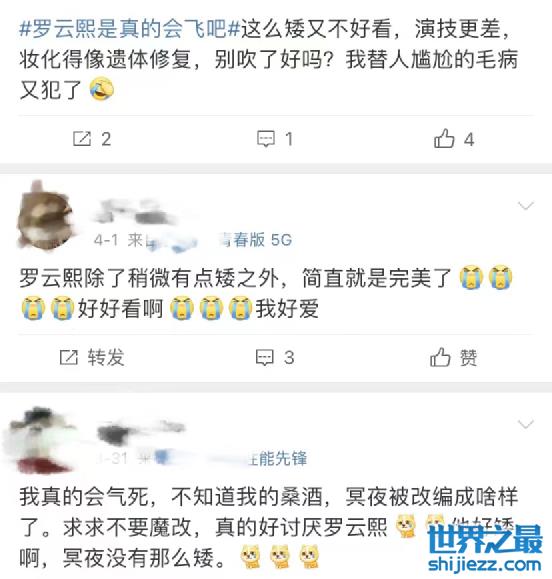Open the third post text about 冥夜
Image resolution: width=552 pixels, height=579 pixels.
269,527
